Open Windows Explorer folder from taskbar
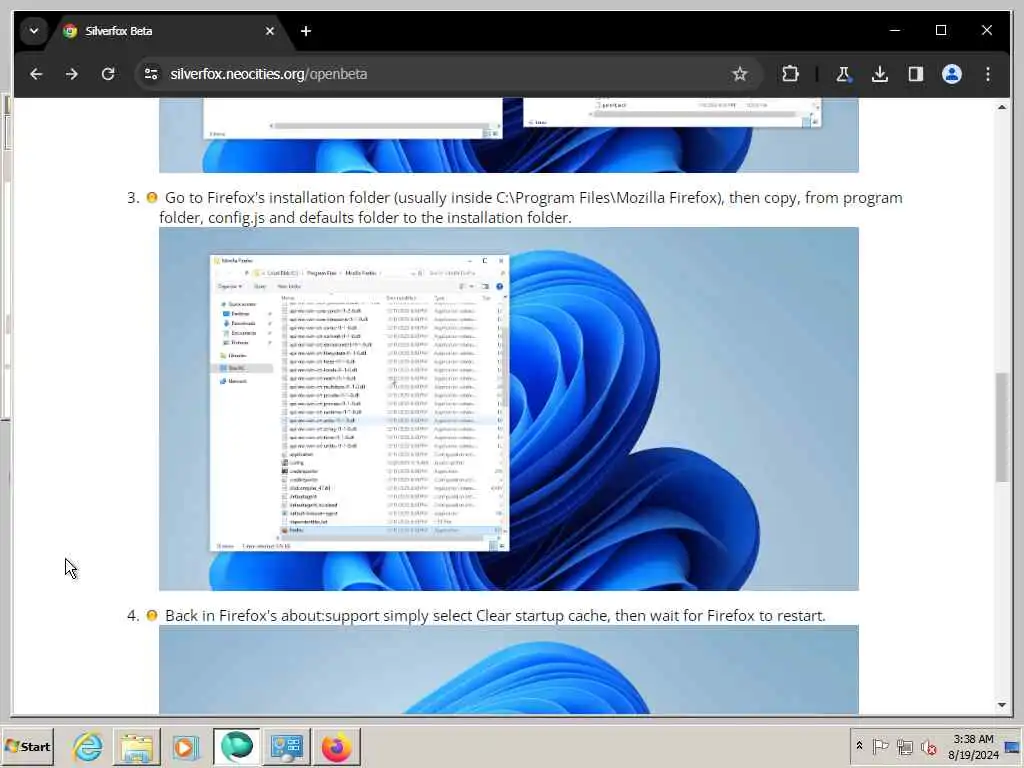Image resolution: width=1024 pixels, height=768 pixels. click(x=136, y=746)
